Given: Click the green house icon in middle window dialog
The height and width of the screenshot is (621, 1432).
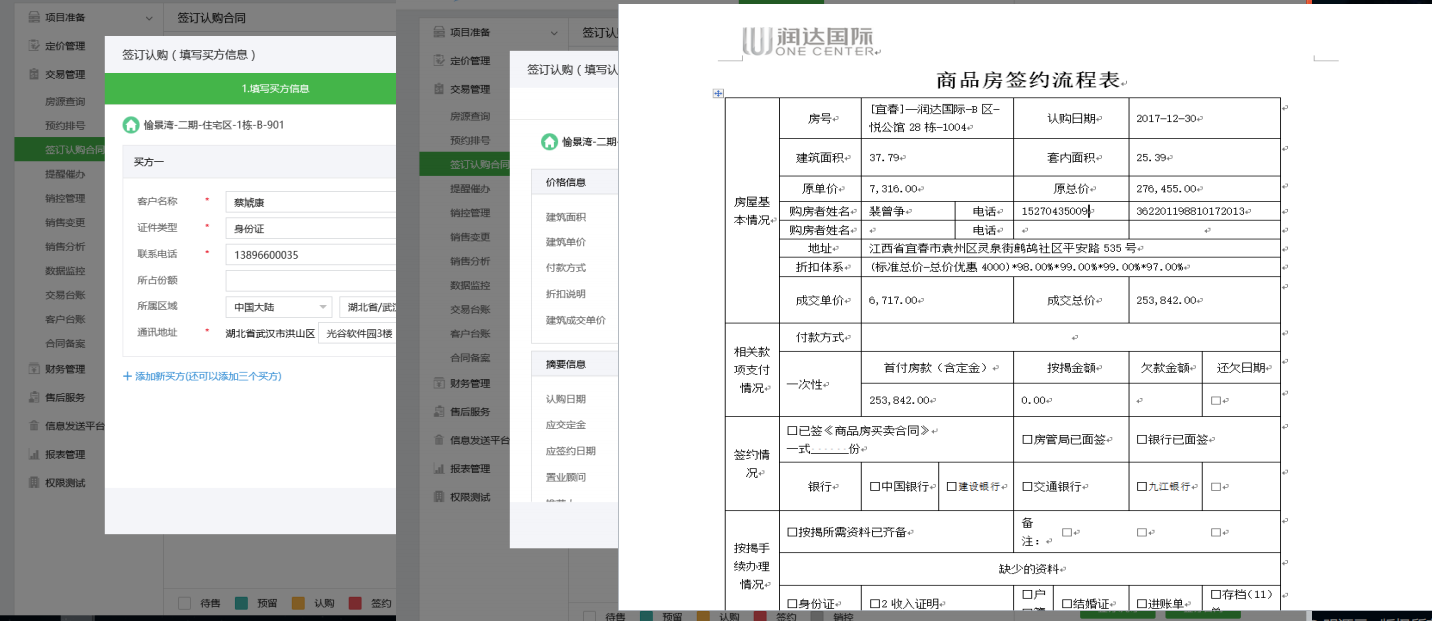Looking at the screenshot, I should point(549,142).
